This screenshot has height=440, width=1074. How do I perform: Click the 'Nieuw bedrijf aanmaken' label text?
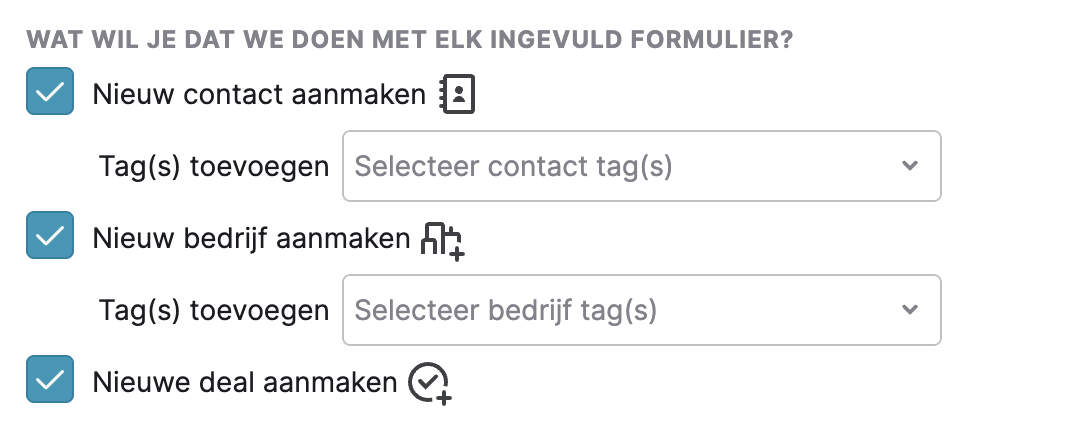point(251,239)
